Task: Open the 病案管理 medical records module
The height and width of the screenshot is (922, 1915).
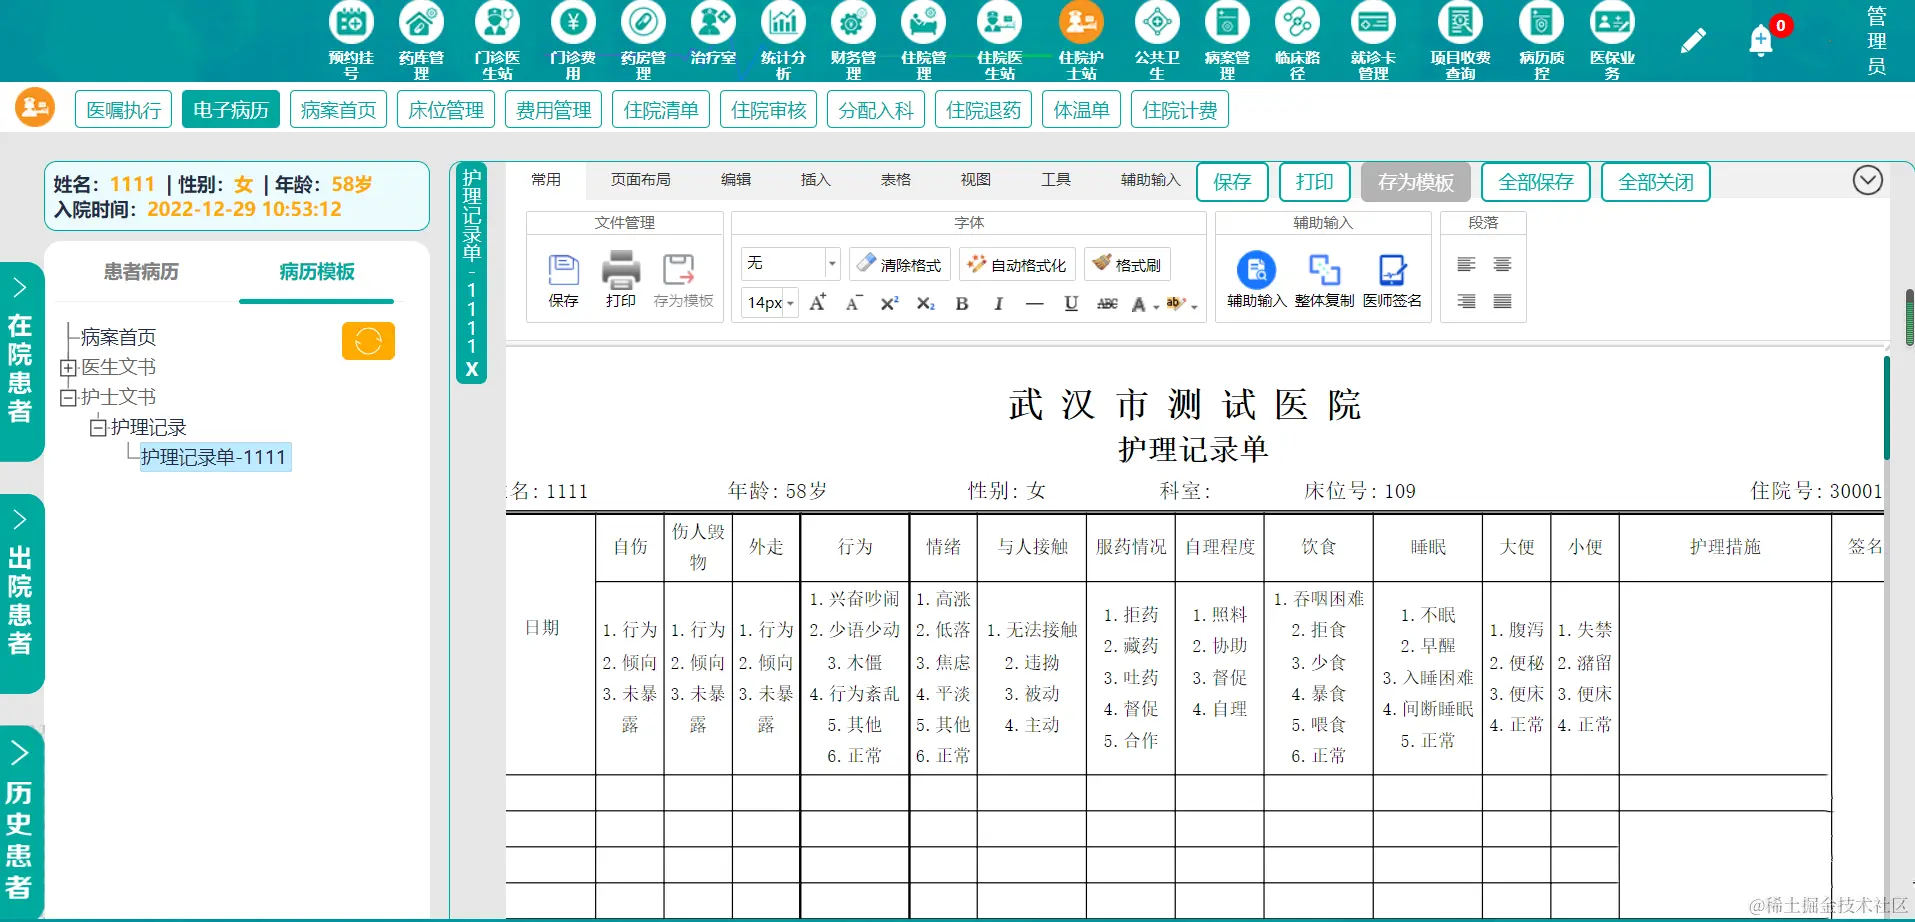Action: (1227, 40)
